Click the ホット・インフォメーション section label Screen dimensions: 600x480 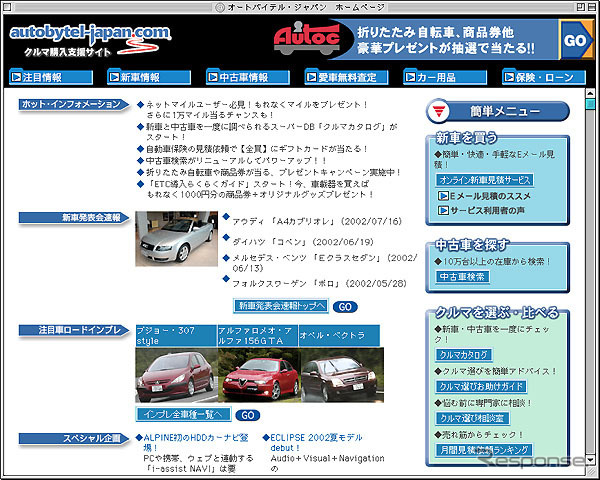[x=74, y=104]
